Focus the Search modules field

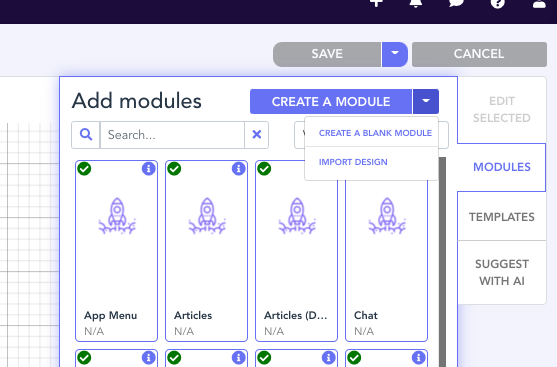172,135
